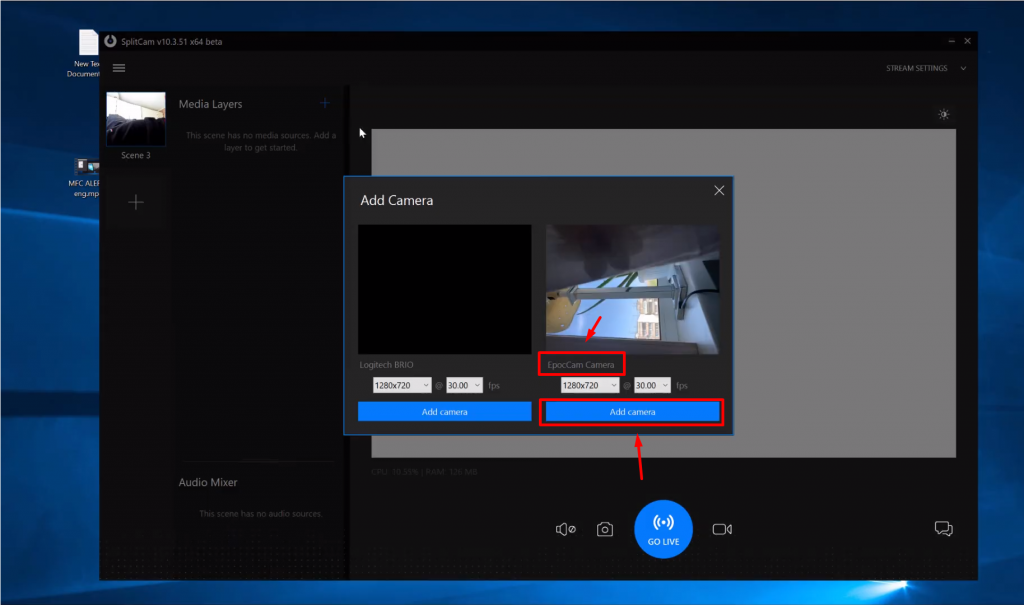Open Logitech BRIO fps dropdown
This screenshot has height=605, width=1024.
[464, 385]
